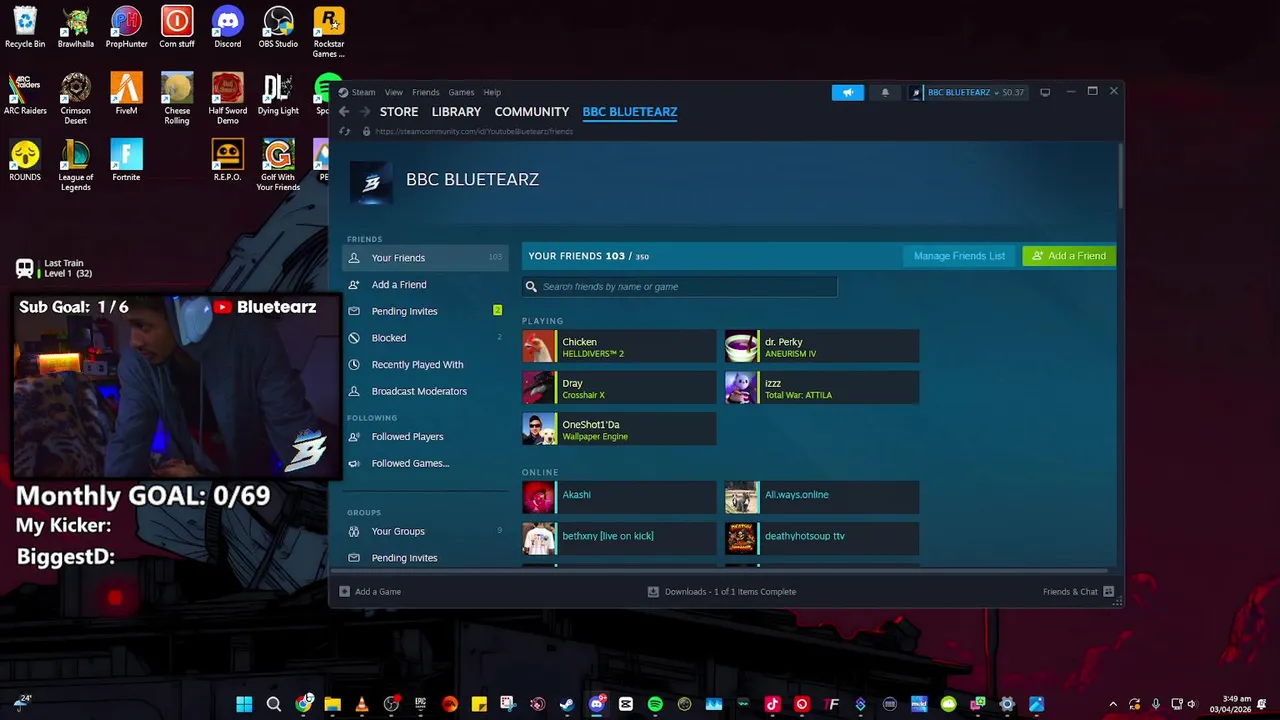The height and width of the screenshot is (720, 1280).
Task: Switch to the LIBRARY tab
Action: 456,112
